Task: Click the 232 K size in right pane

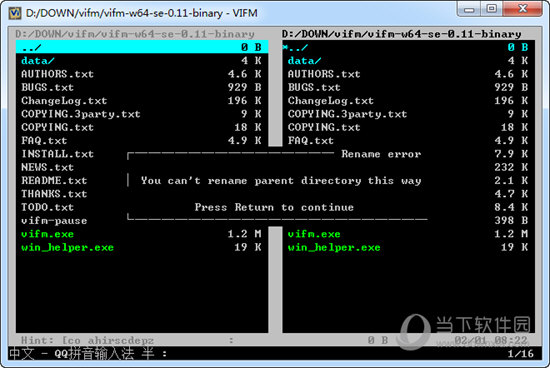Action: pos(511,167)
